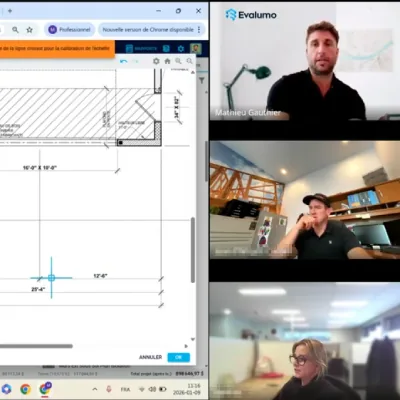The width and height of the screenshot is (400, 400).
Task: Open the Rapports menu
Action: click(x=142, y=49)
